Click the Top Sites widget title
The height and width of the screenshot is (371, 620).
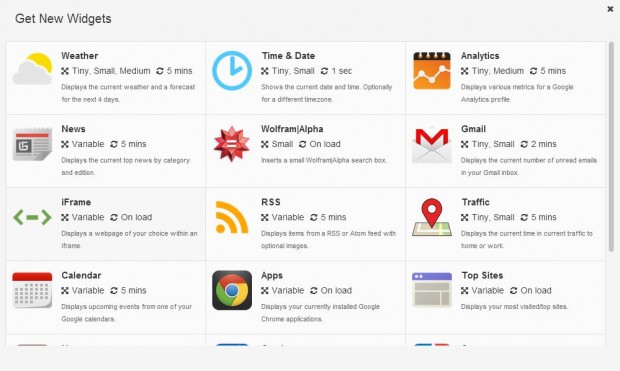pos(482,275)
